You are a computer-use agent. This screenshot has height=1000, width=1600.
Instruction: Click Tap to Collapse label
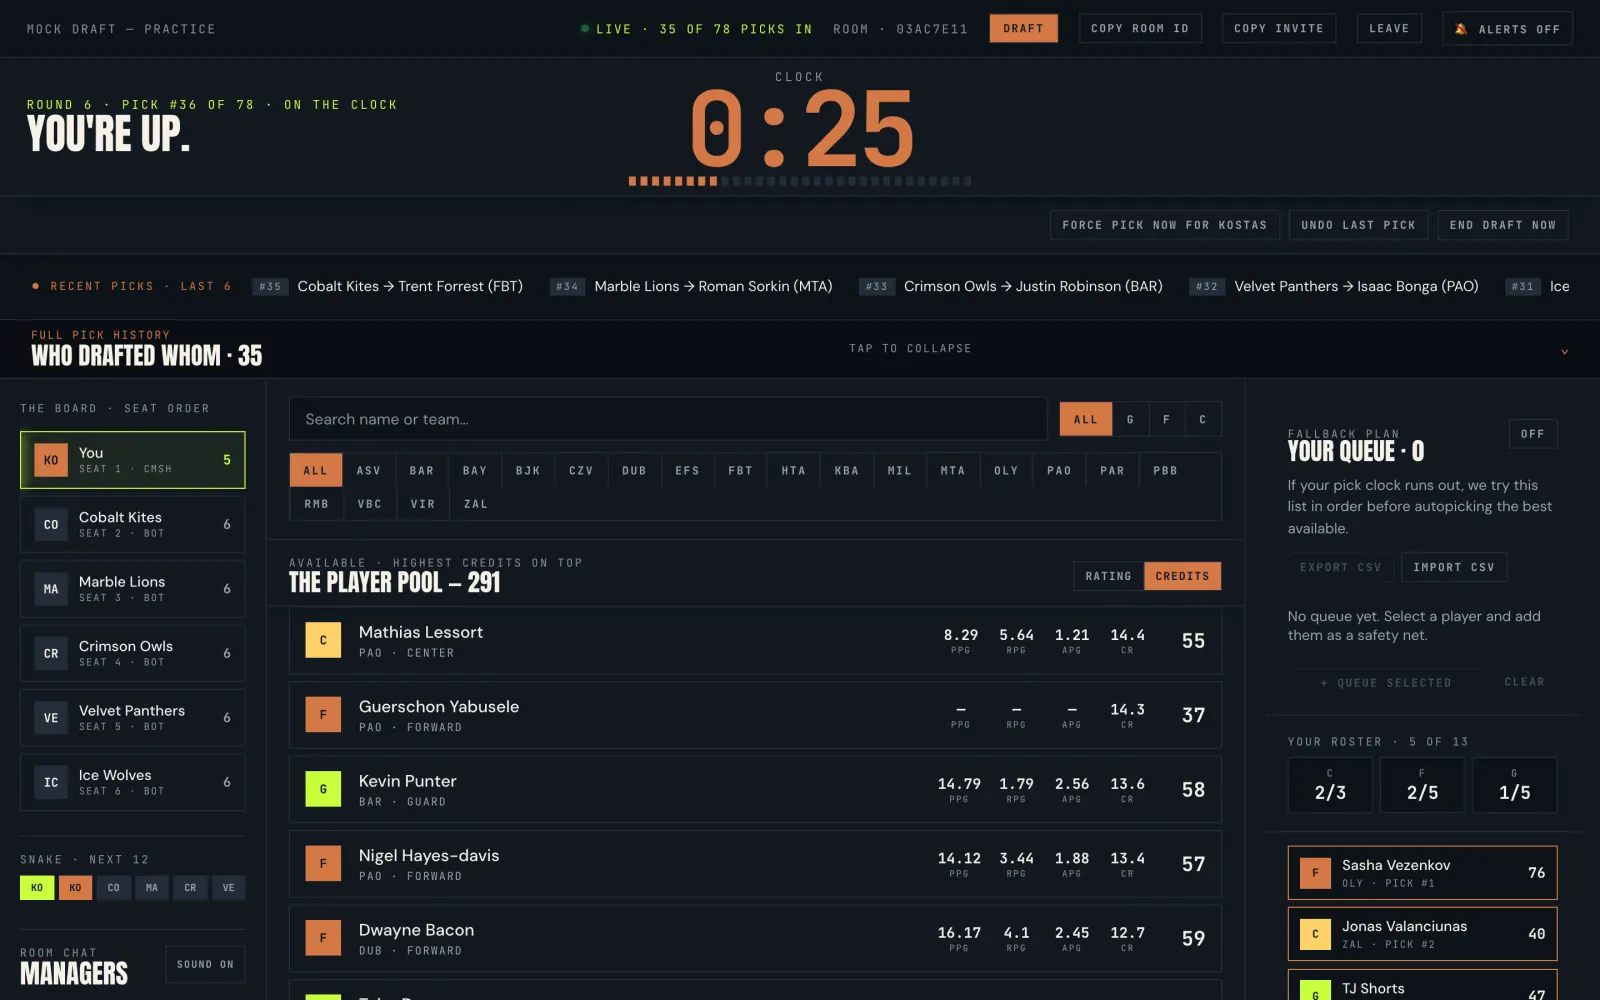910,348
